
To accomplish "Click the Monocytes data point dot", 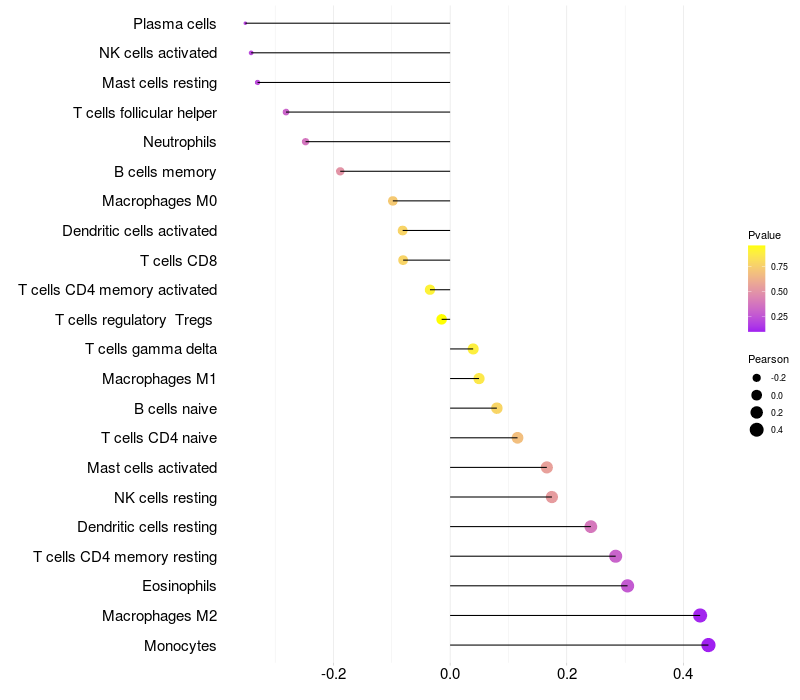I will coord(708,645).
